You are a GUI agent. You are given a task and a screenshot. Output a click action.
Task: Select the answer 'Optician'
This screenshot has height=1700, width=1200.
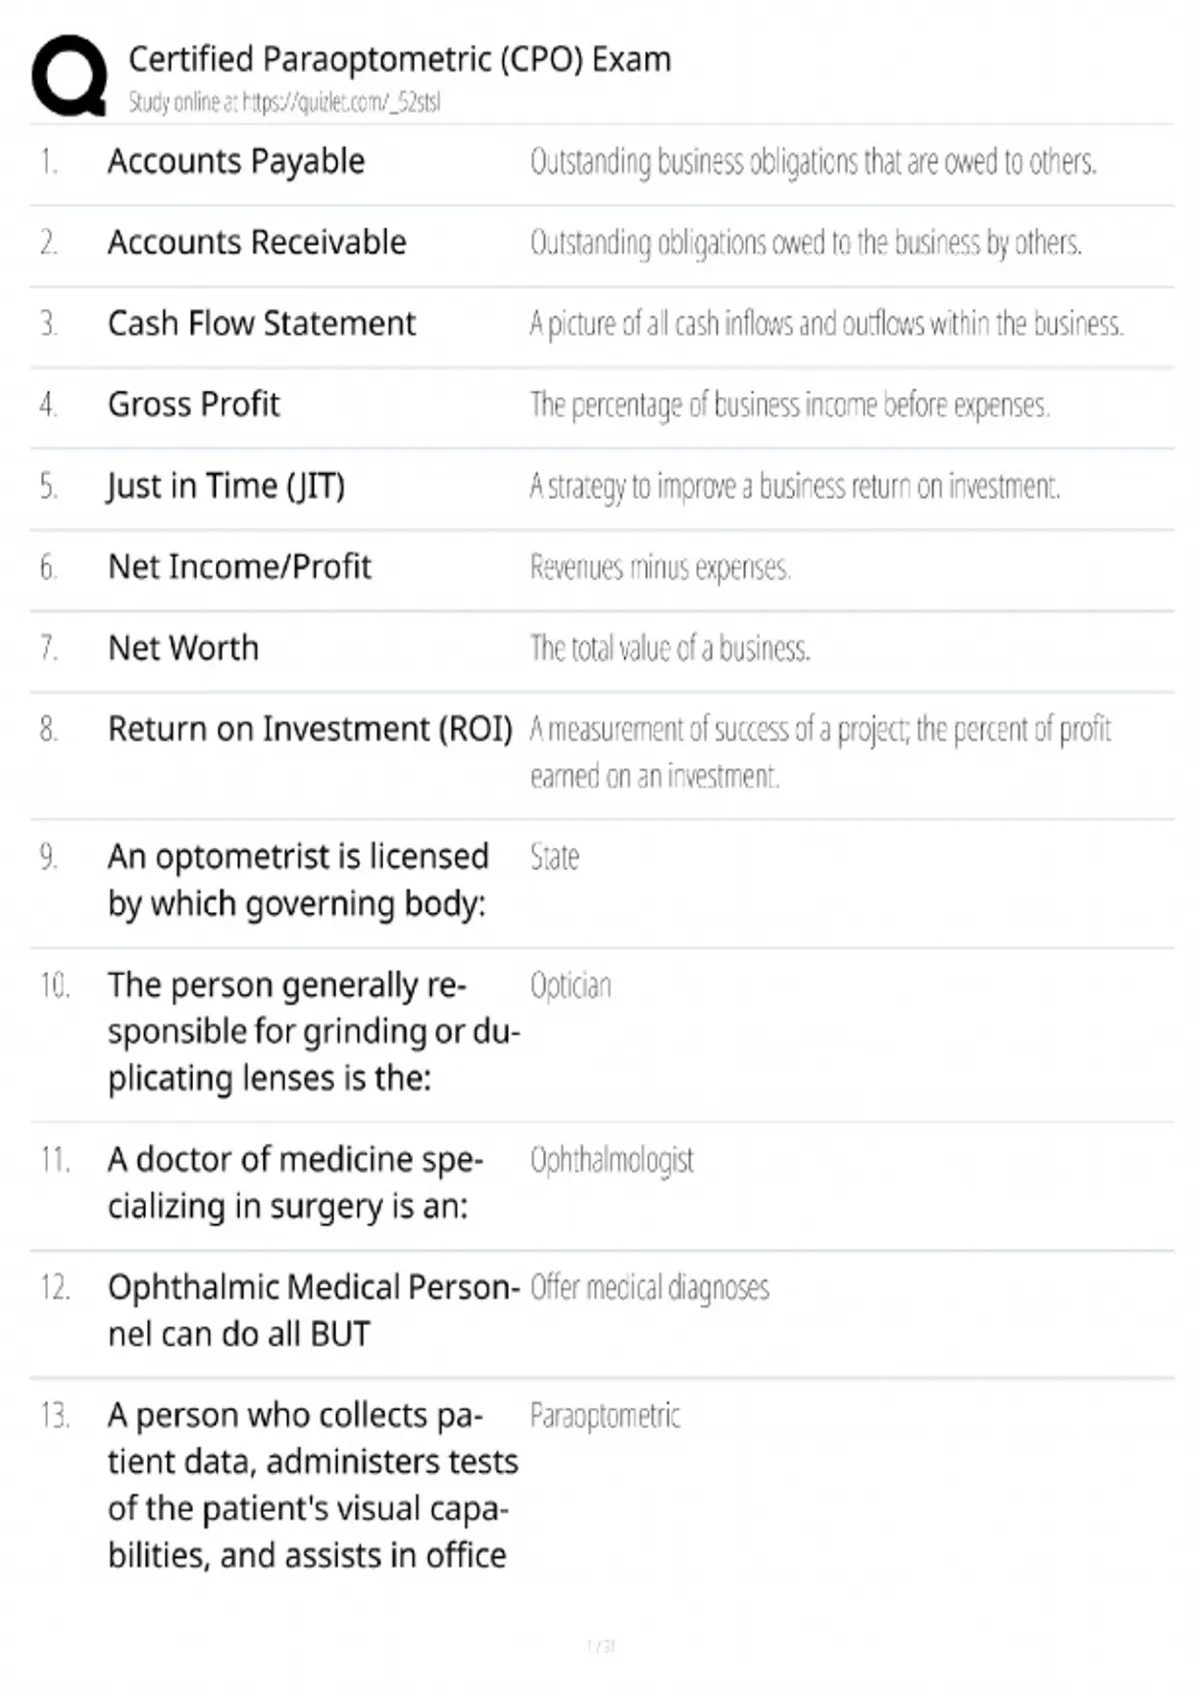point(570,986)
